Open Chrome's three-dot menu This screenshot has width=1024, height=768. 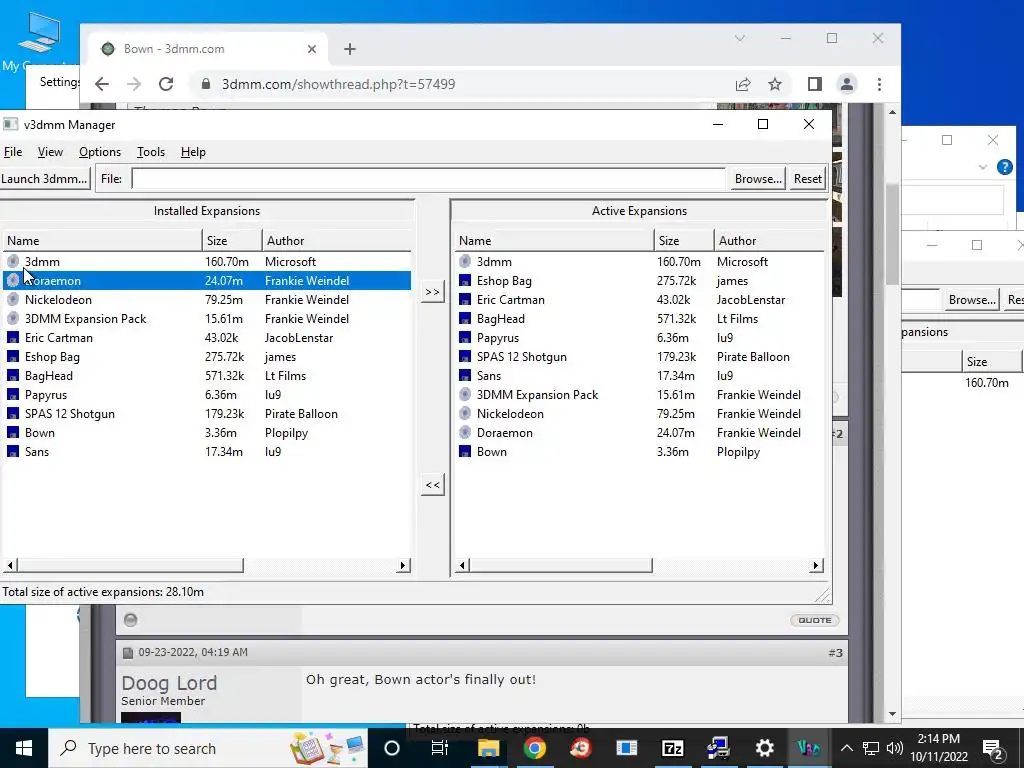click(879, 84)
